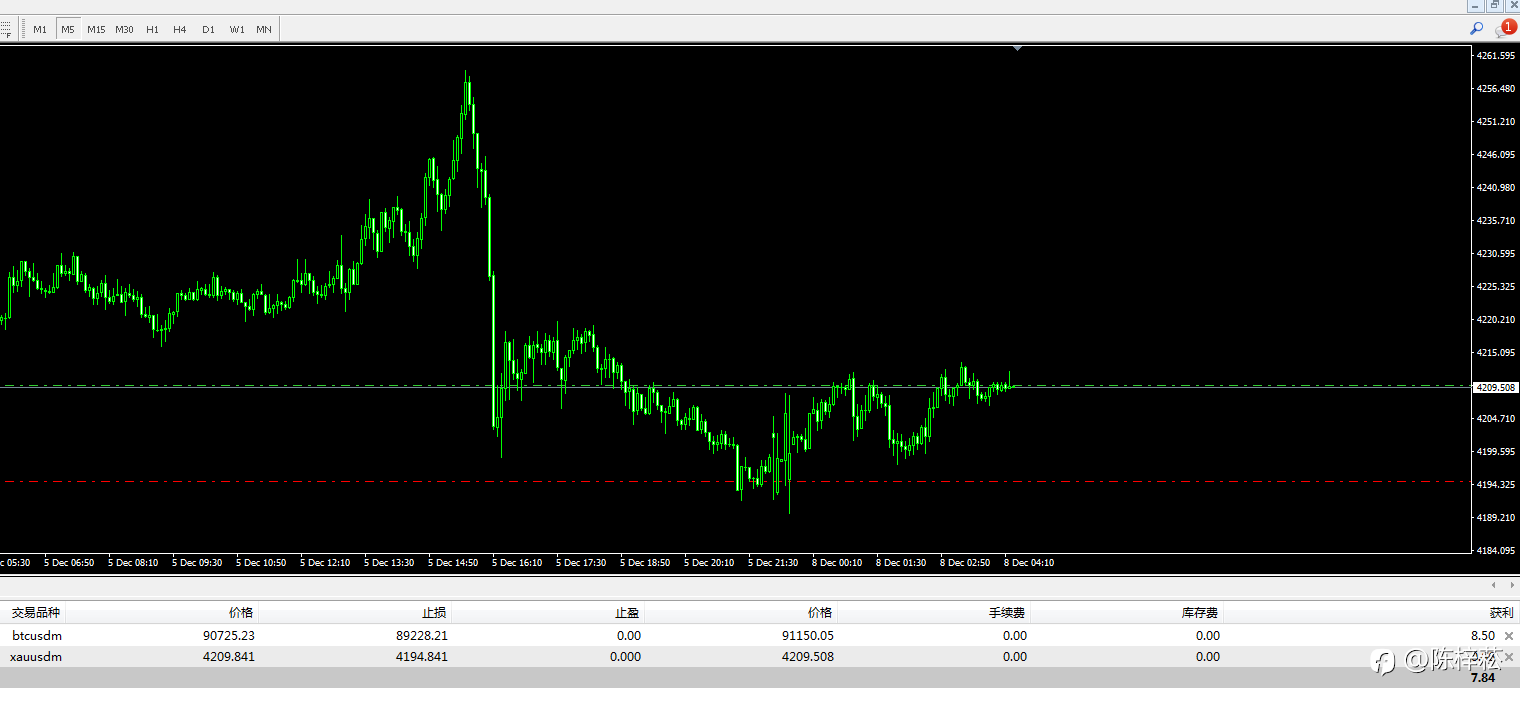Close the btcusdm order with its X icon
This screenshot has height=704, width=1520.
1509,636
